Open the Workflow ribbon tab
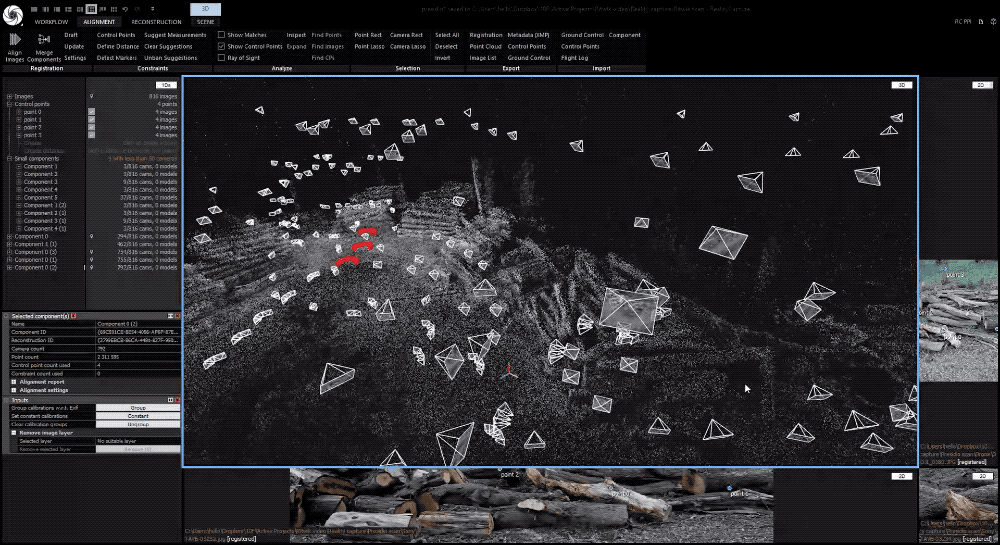The image size is (1000, 545). pos(52,21)
